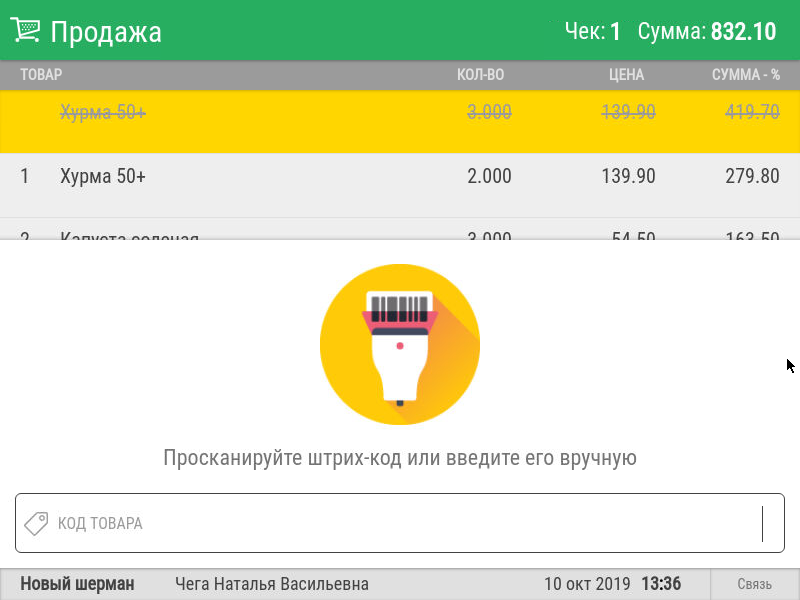
Task: Click the Связь status button
Action: click(x=755, y=584)
